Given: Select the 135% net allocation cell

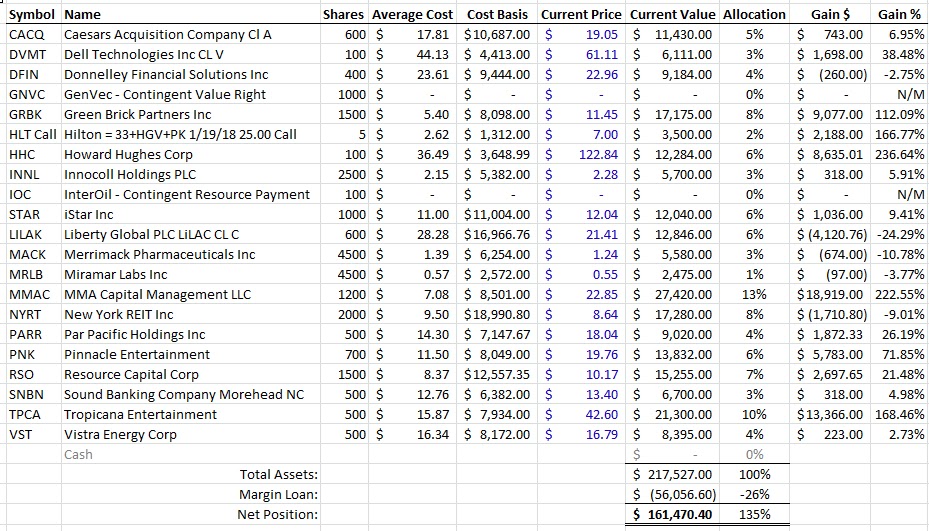Looking at the screenshot, I should (754, 514).
